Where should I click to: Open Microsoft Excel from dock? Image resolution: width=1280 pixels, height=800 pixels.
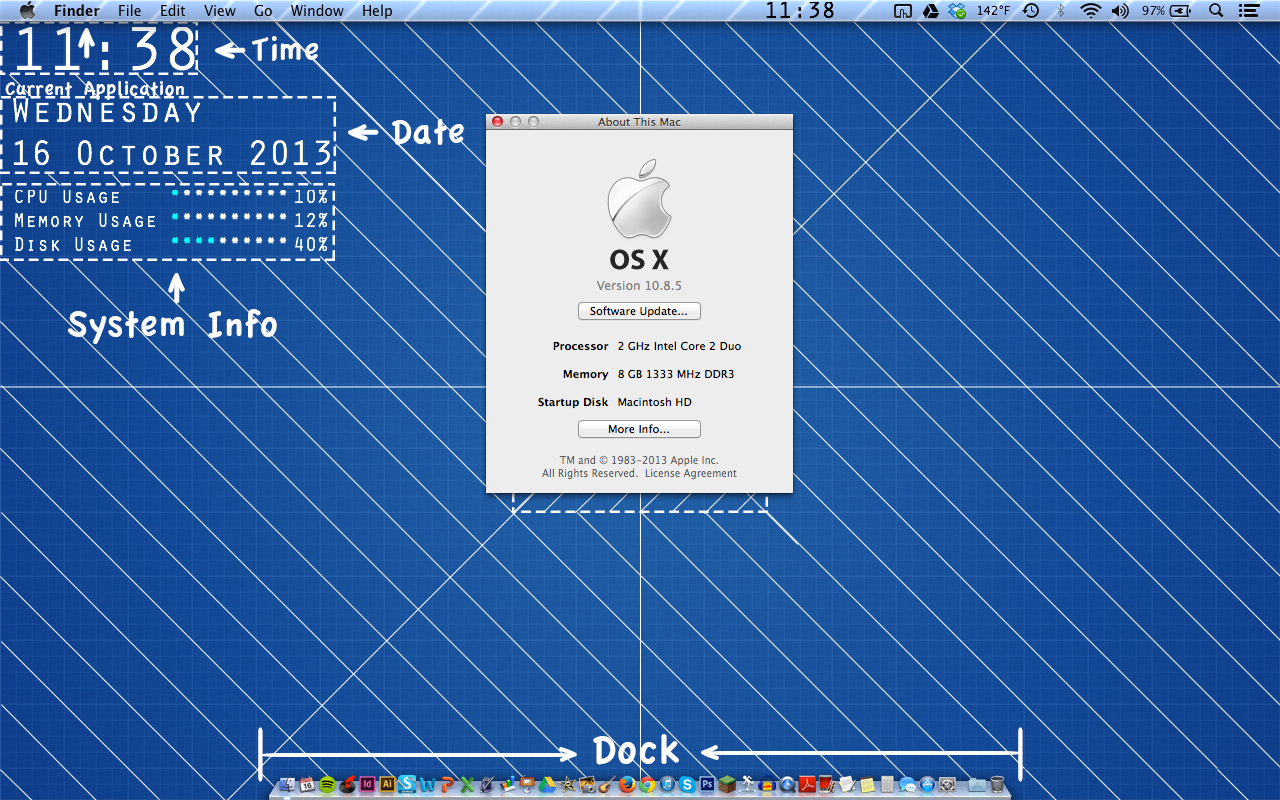[x=467, y=785]
